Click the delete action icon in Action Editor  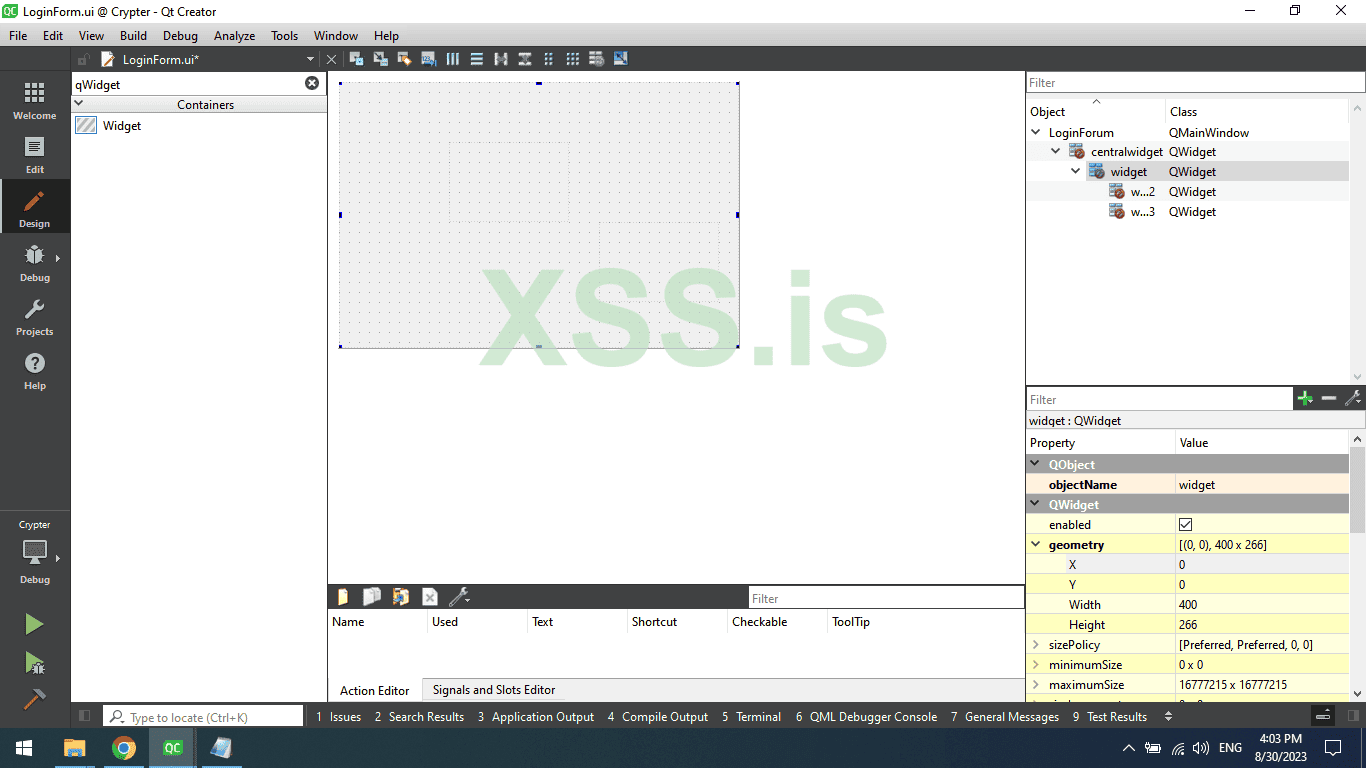pyautogui.click(x=429, y=596)
